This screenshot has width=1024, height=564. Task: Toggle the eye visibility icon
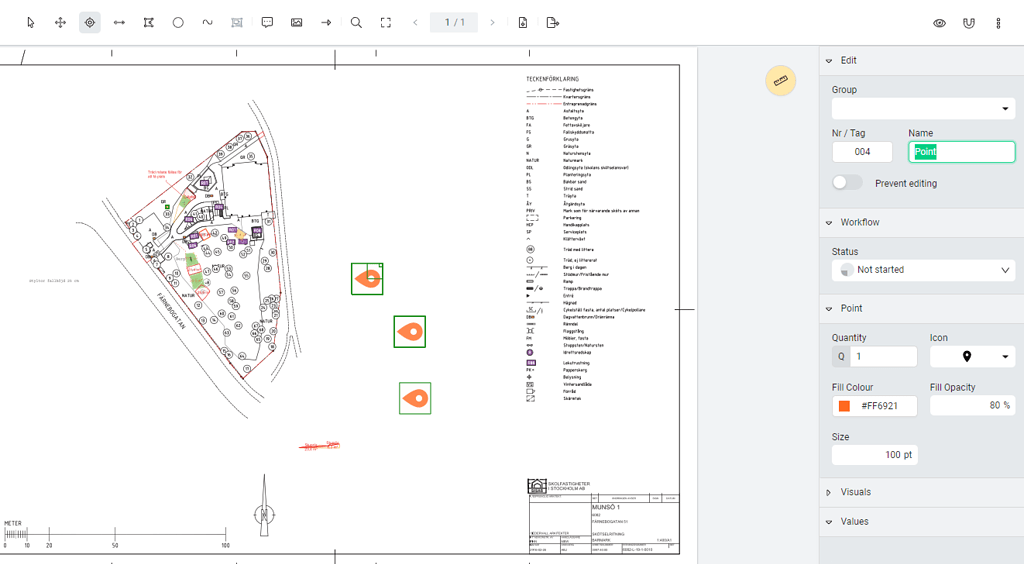pyautogui.click(x=939, y=23)
